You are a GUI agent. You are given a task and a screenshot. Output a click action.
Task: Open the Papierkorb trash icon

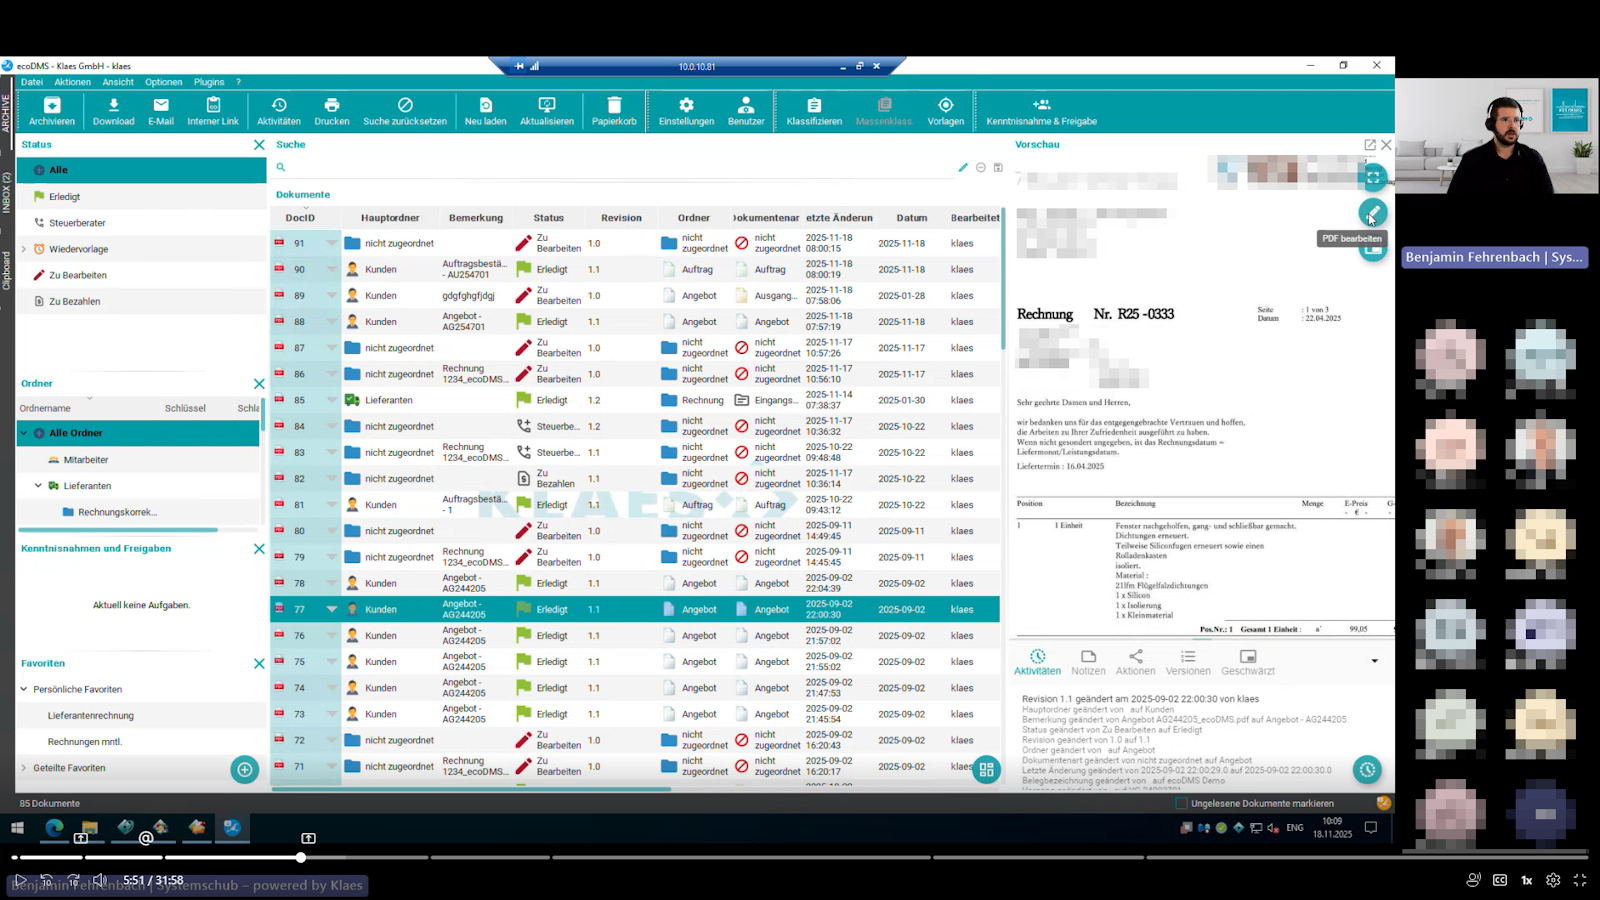coord(614,106)
